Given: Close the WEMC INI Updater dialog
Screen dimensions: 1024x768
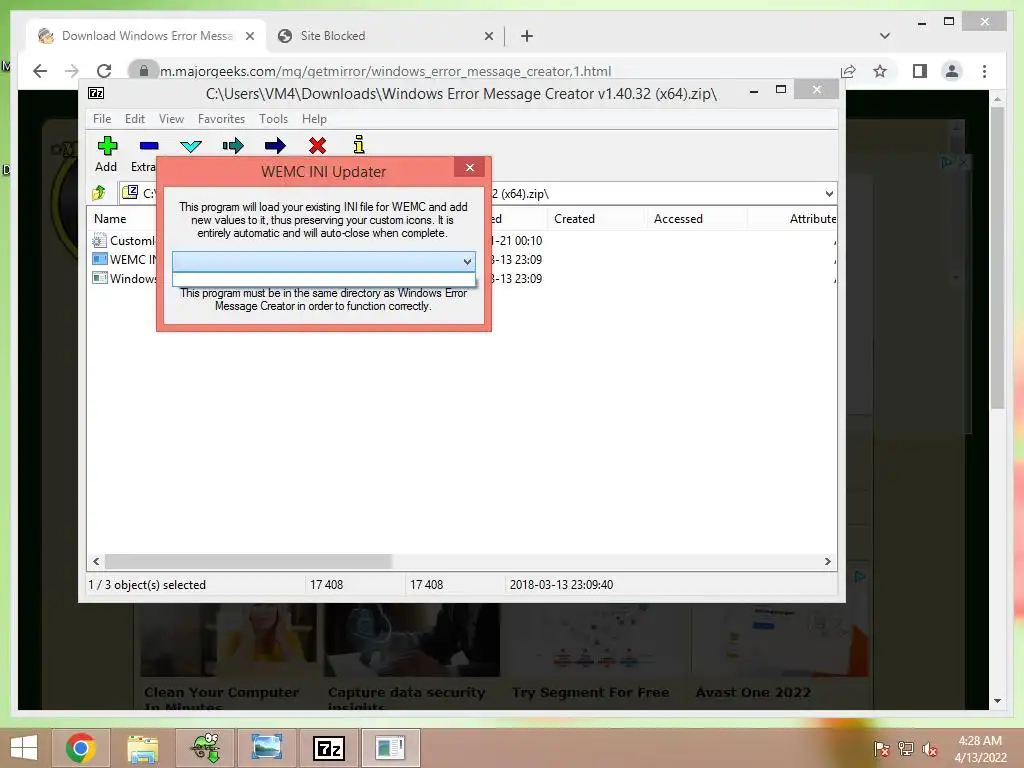Looking at the screenshot, I should pyautogui.click(x=470, y=168).
